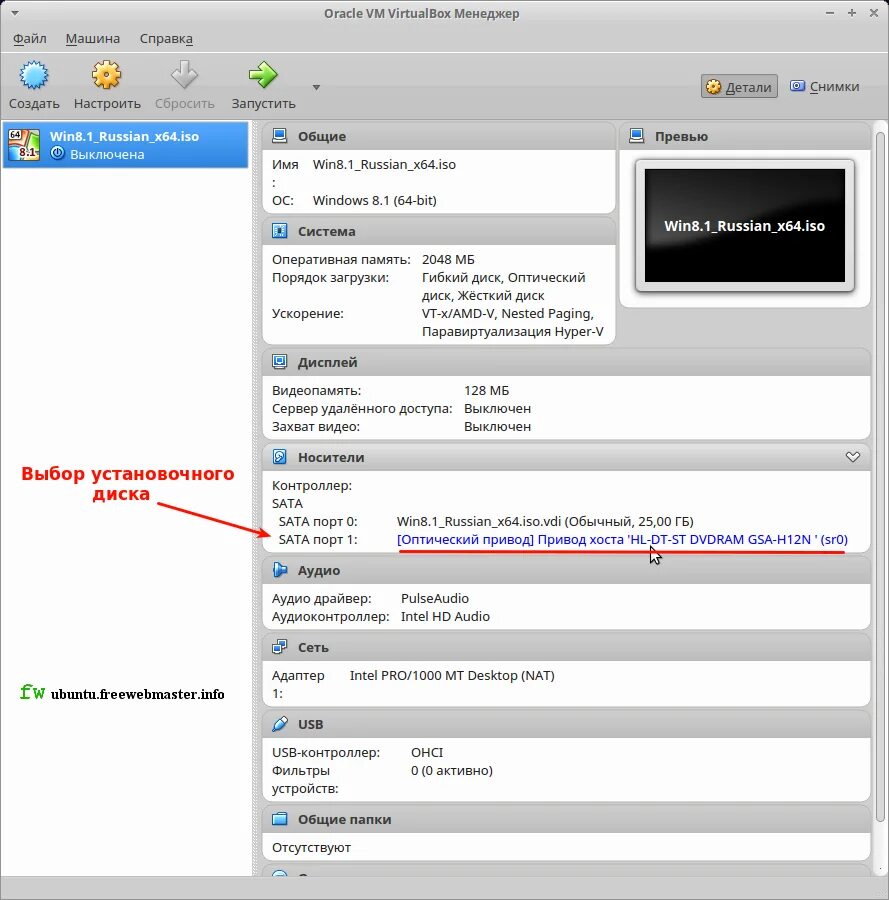This screenshot has width=889, height=900.
Task: Click the Общие section monitor icon
Action: point(279,136)
